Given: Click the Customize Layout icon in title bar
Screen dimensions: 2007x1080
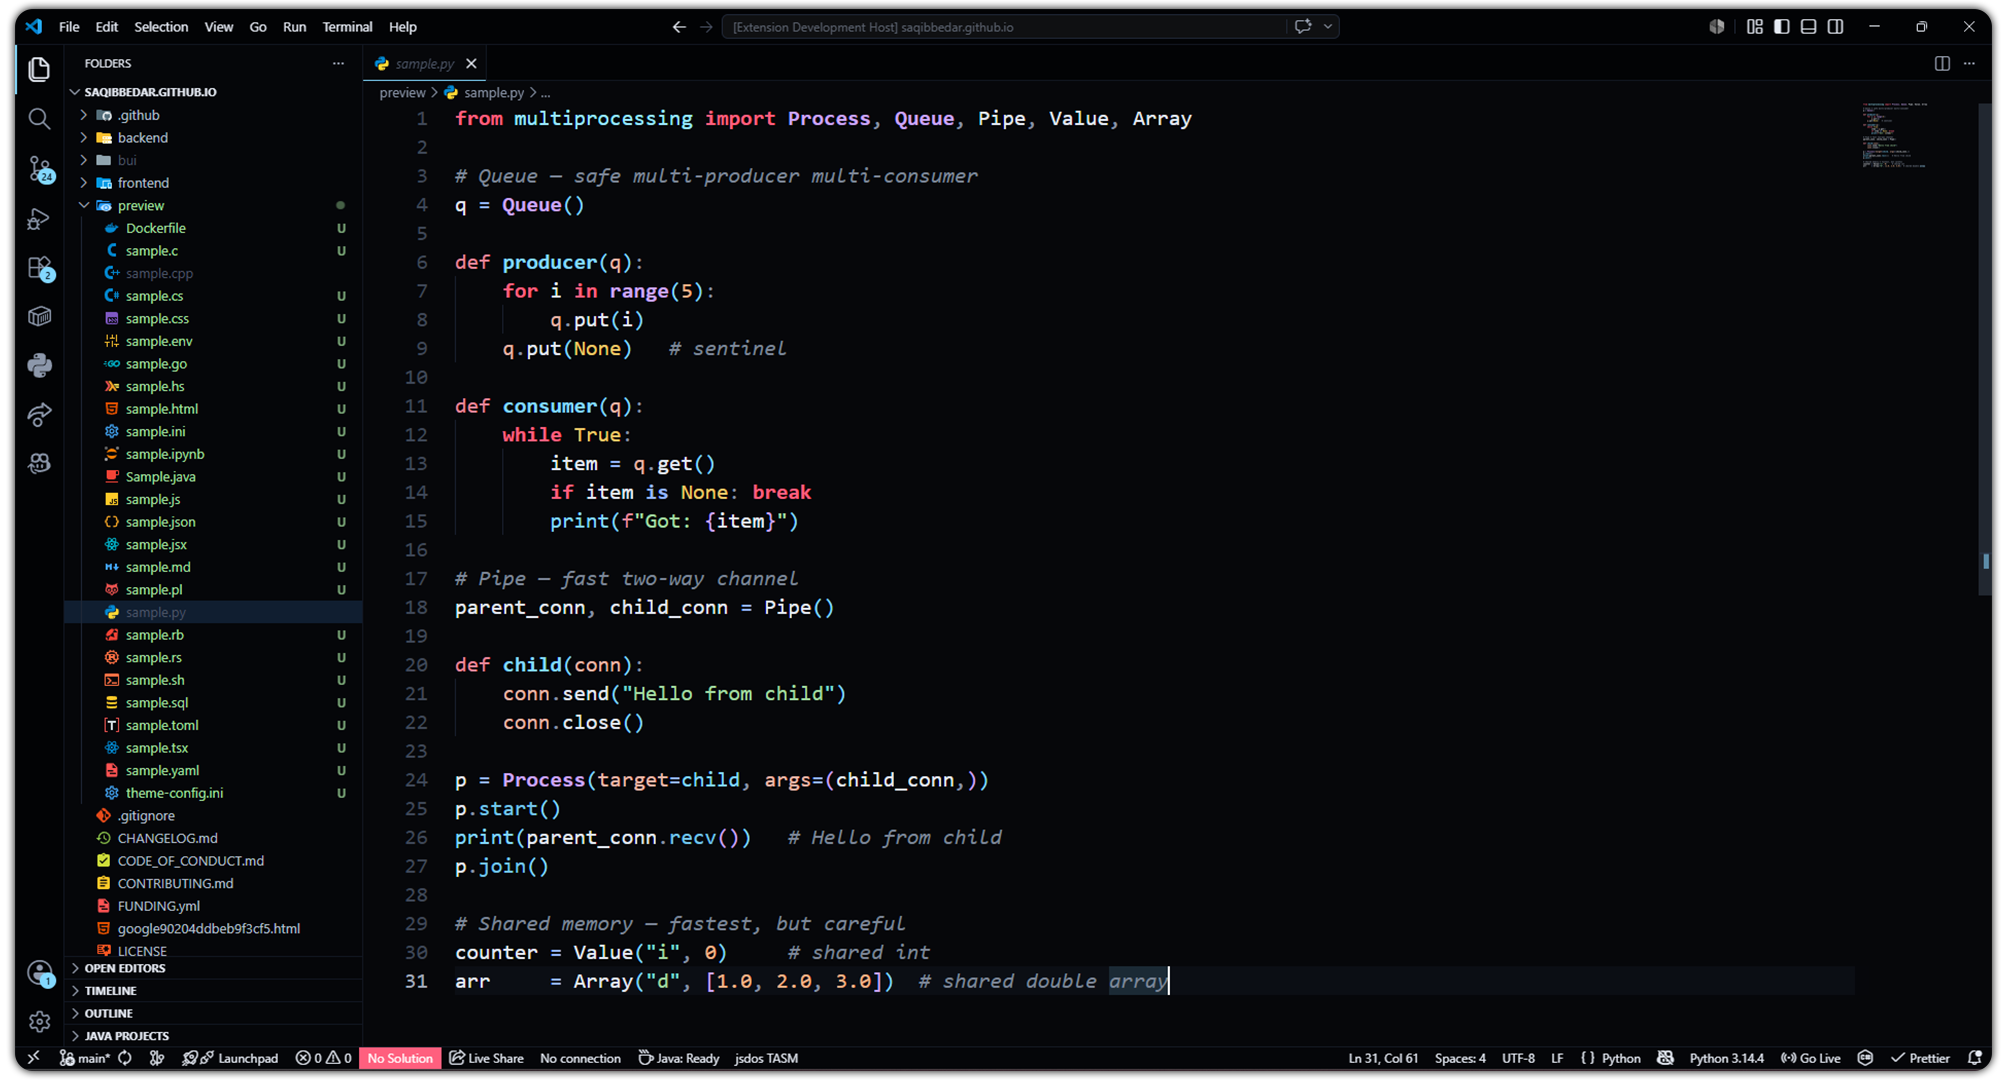Looking at the screenshot, I should pos(1754,27).
